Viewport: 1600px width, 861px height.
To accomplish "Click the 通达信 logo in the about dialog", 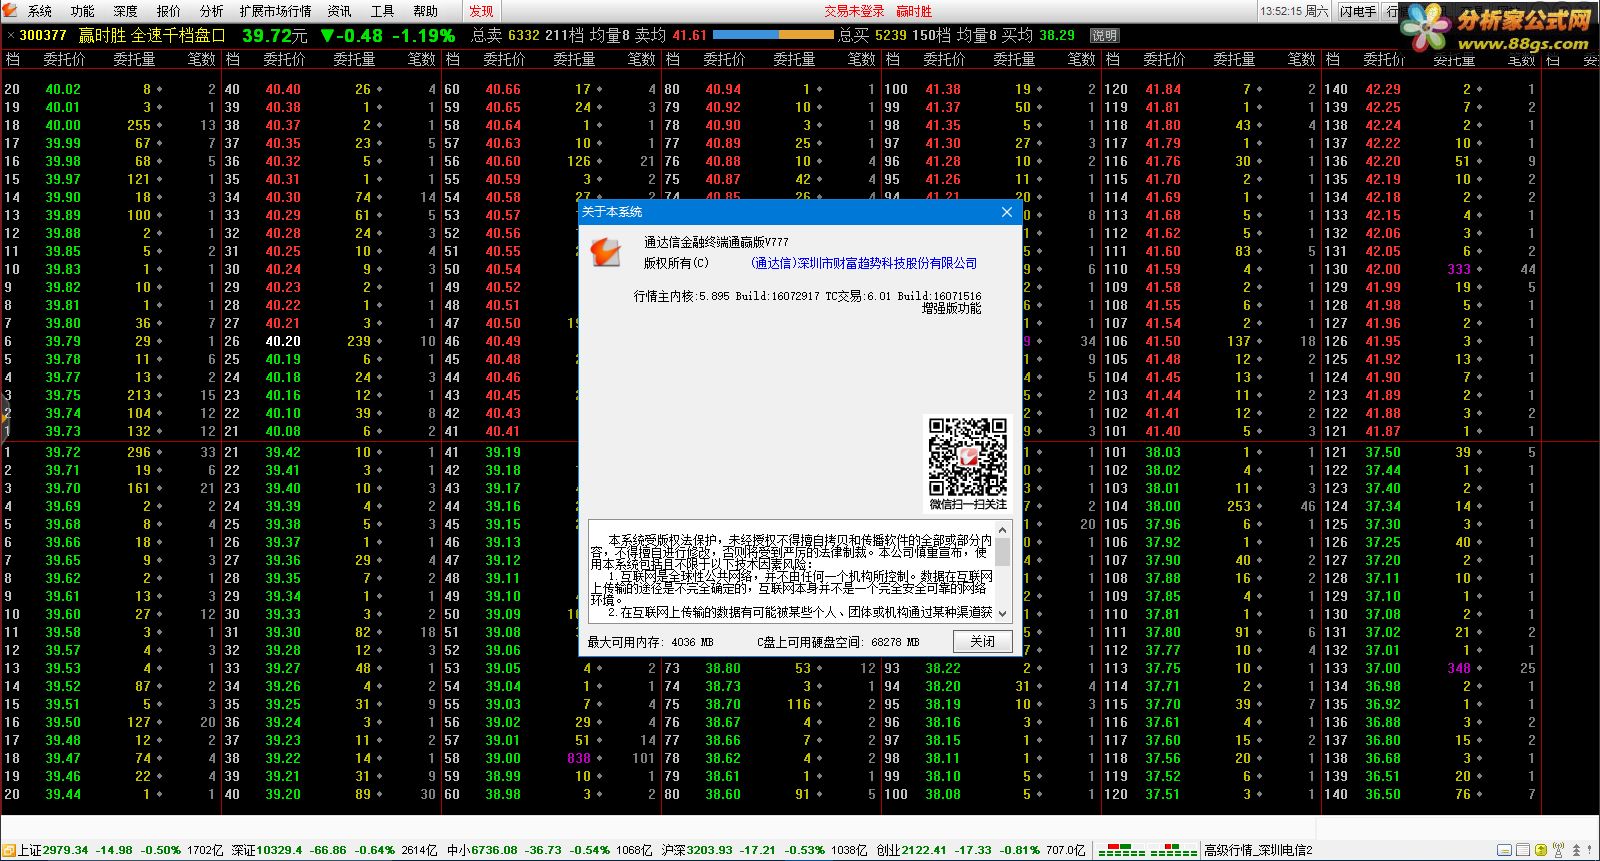I will (605, 251).
